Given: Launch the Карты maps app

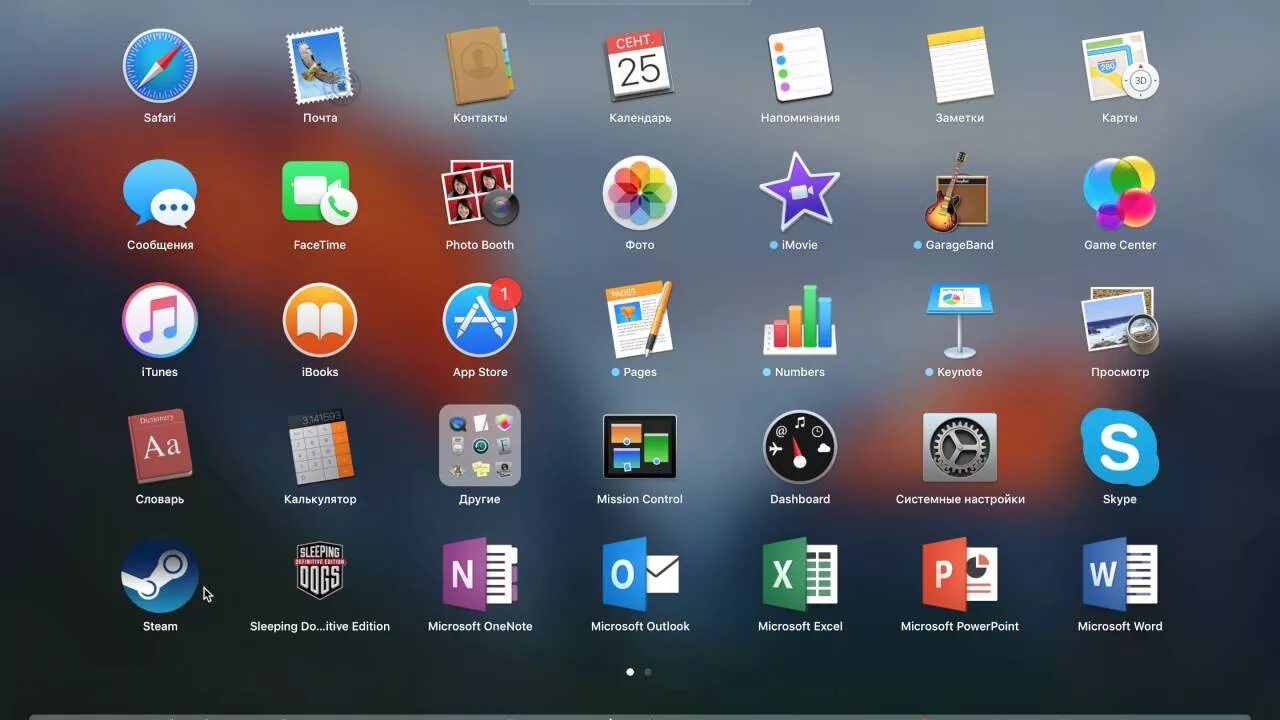Looking at the screenshot, I should (x=1120, y=66).
